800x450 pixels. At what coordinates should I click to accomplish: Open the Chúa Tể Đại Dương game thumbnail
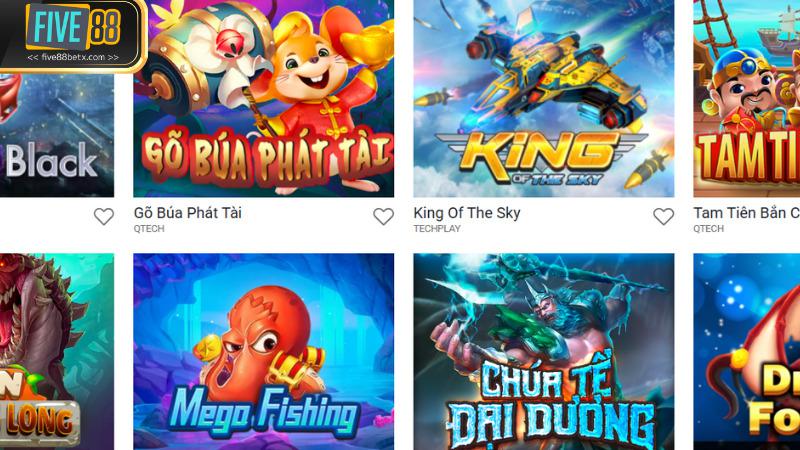pos(543,352)
